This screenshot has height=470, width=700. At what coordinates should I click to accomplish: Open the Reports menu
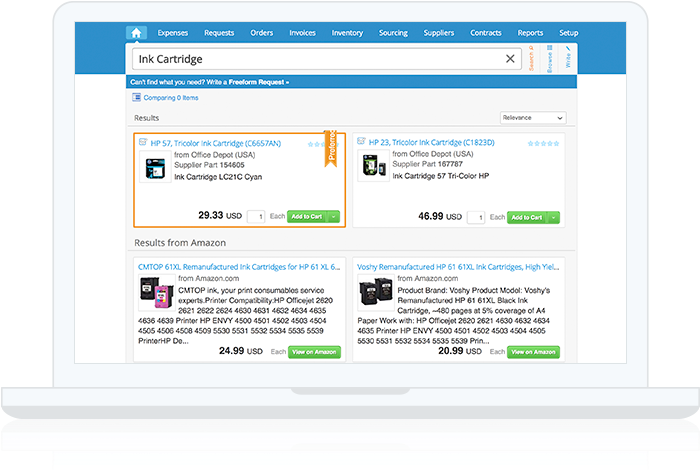click(x=530, y=33)
